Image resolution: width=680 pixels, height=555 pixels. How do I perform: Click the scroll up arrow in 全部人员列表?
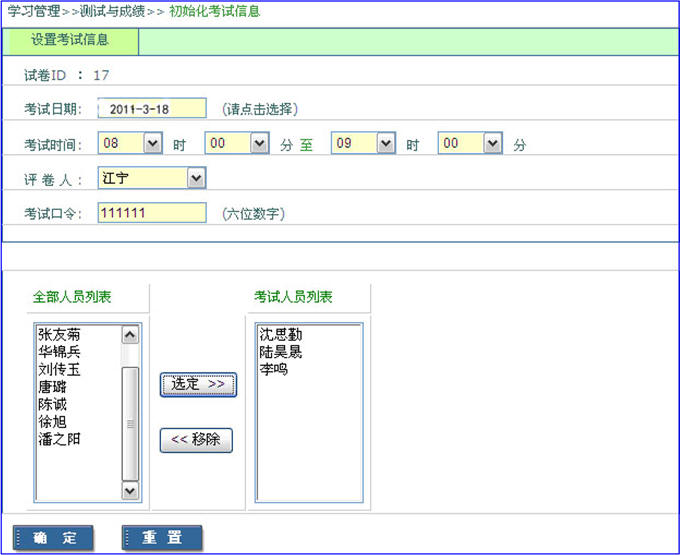[x=130, y=335]
